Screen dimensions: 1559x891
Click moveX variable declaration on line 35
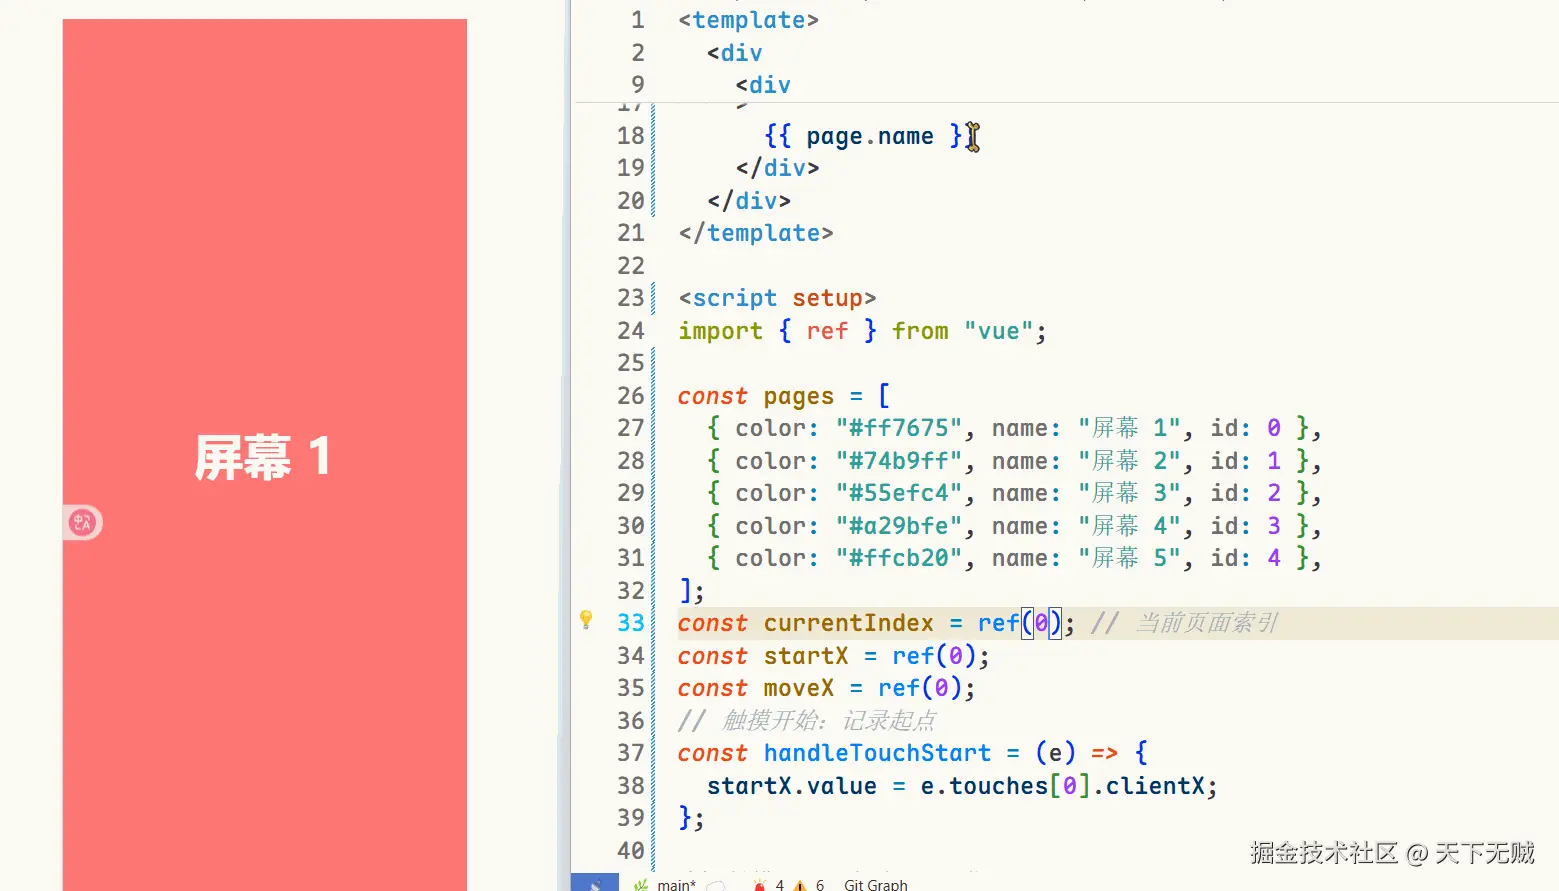tap(798, 688)
